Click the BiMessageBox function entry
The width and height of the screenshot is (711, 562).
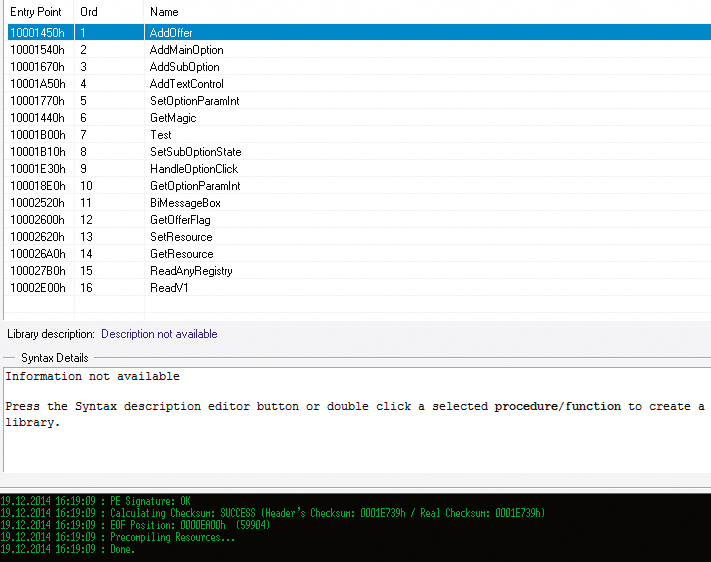[x=185, y=203]
